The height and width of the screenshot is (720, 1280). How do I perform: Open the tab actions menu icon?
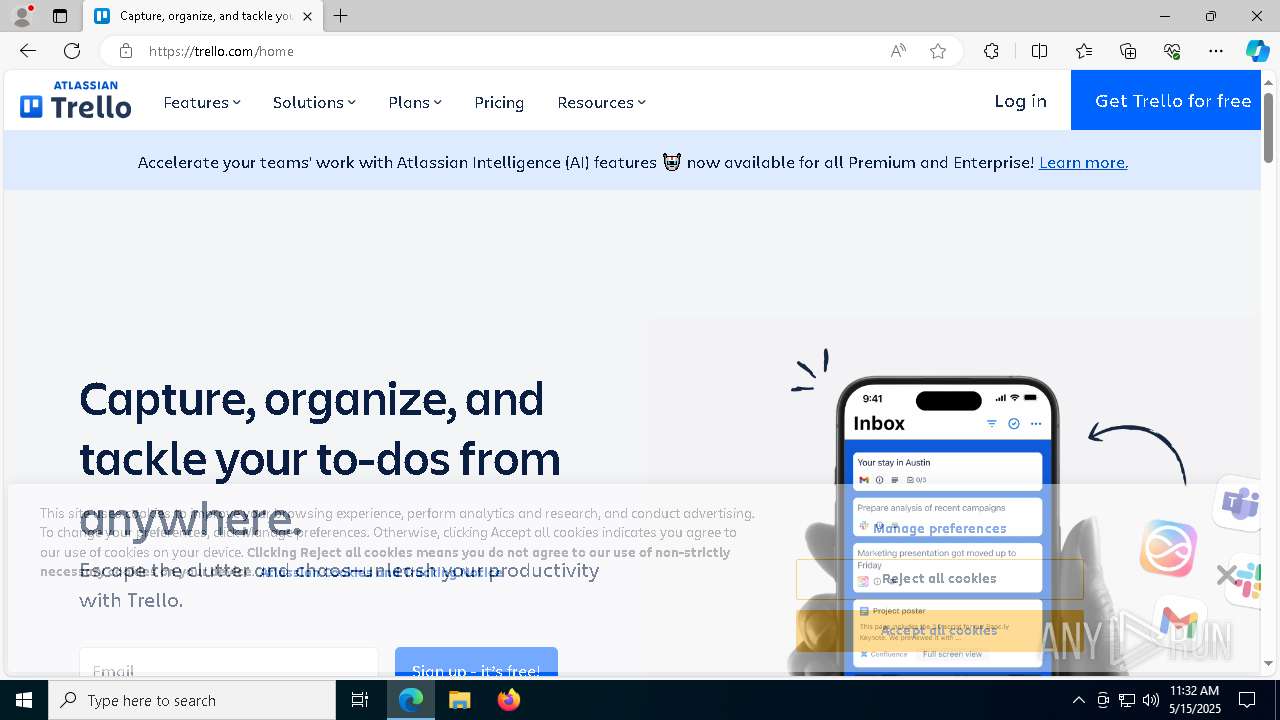(60, 16)
